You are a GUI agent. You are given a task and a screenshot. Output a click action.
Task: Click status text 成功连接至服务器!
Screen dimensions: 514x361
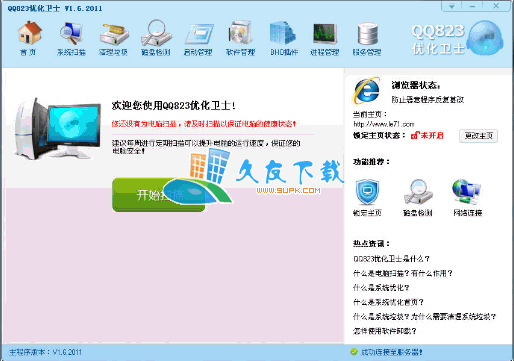[x=392, y=352]
